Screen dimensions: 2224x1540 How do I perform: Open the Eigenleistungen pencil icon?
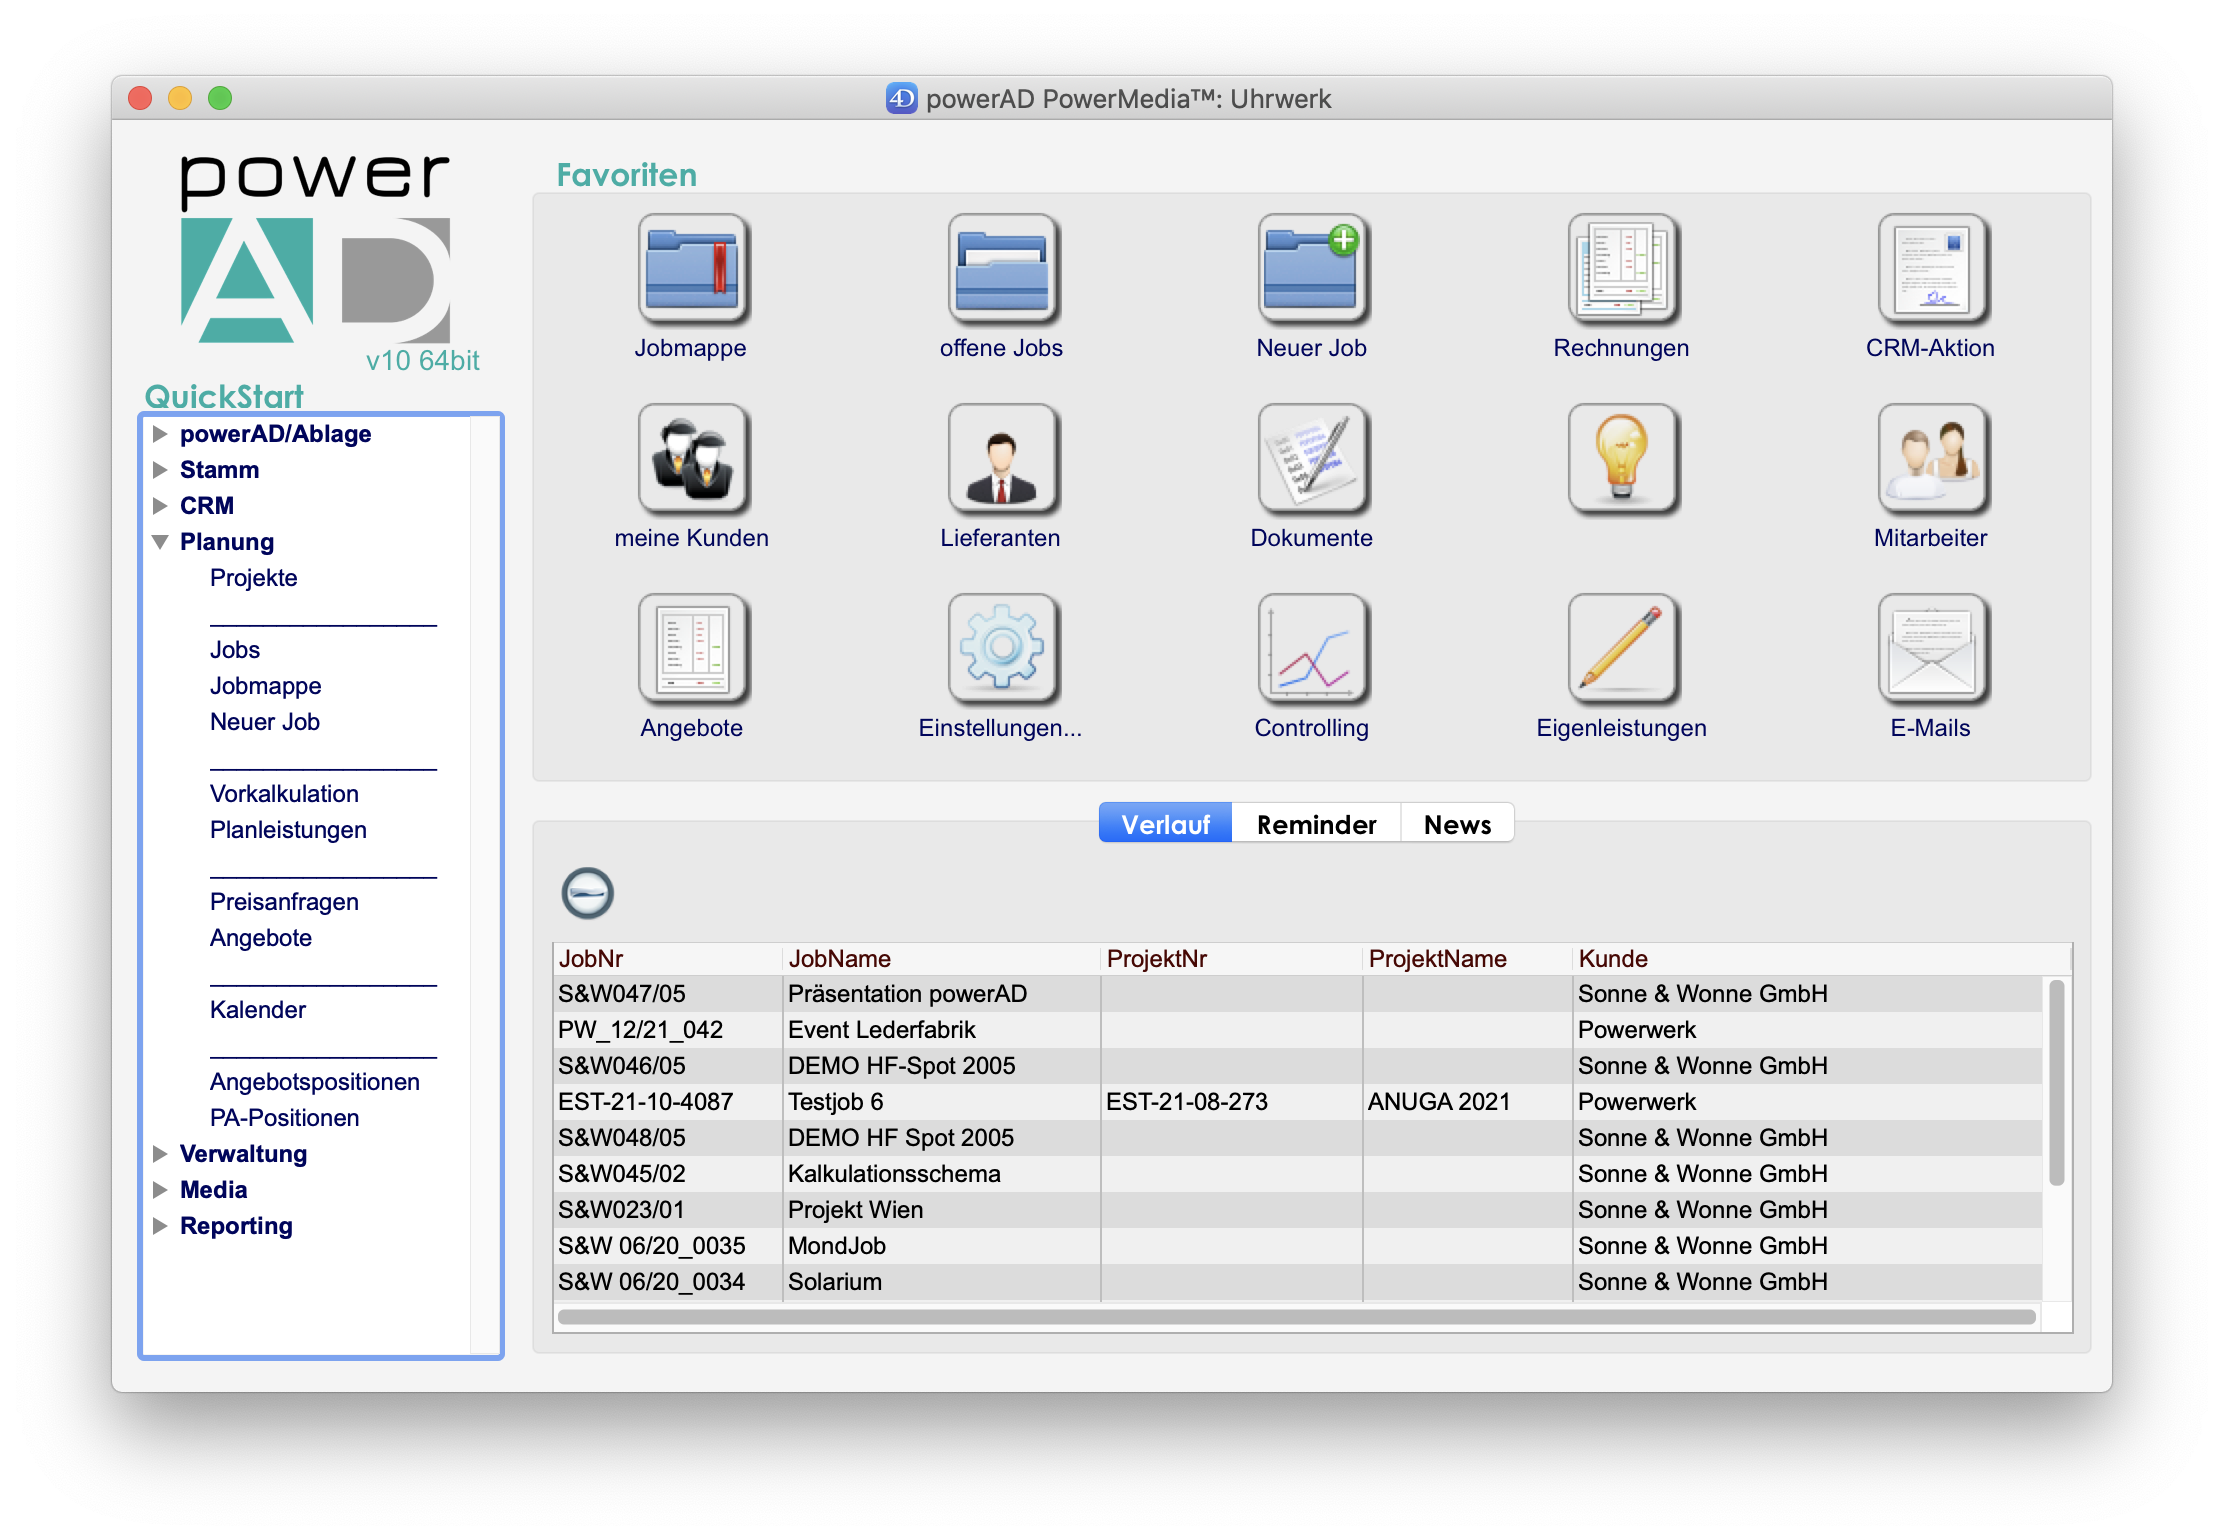coord(1623,649)
